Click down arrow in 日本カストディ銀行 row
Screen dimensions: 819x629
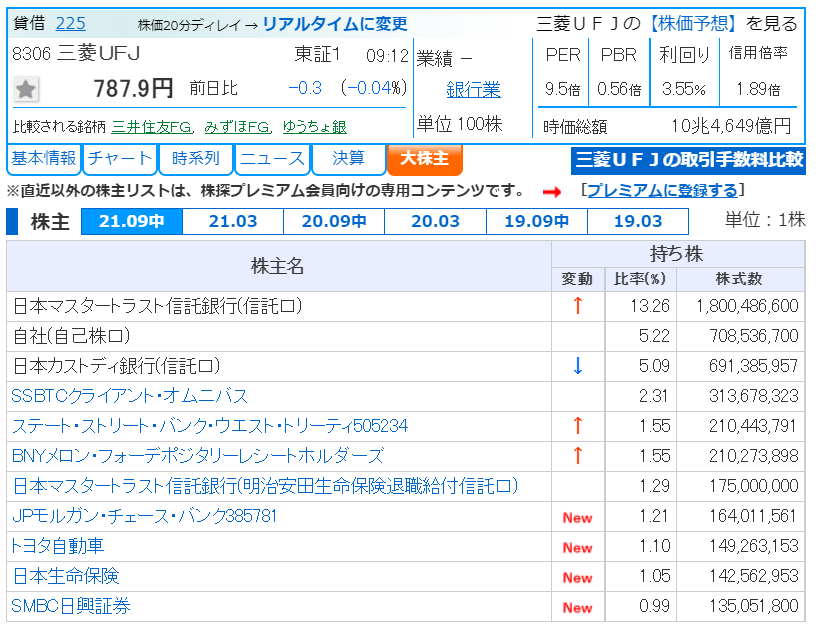click(x=578, y=366)
